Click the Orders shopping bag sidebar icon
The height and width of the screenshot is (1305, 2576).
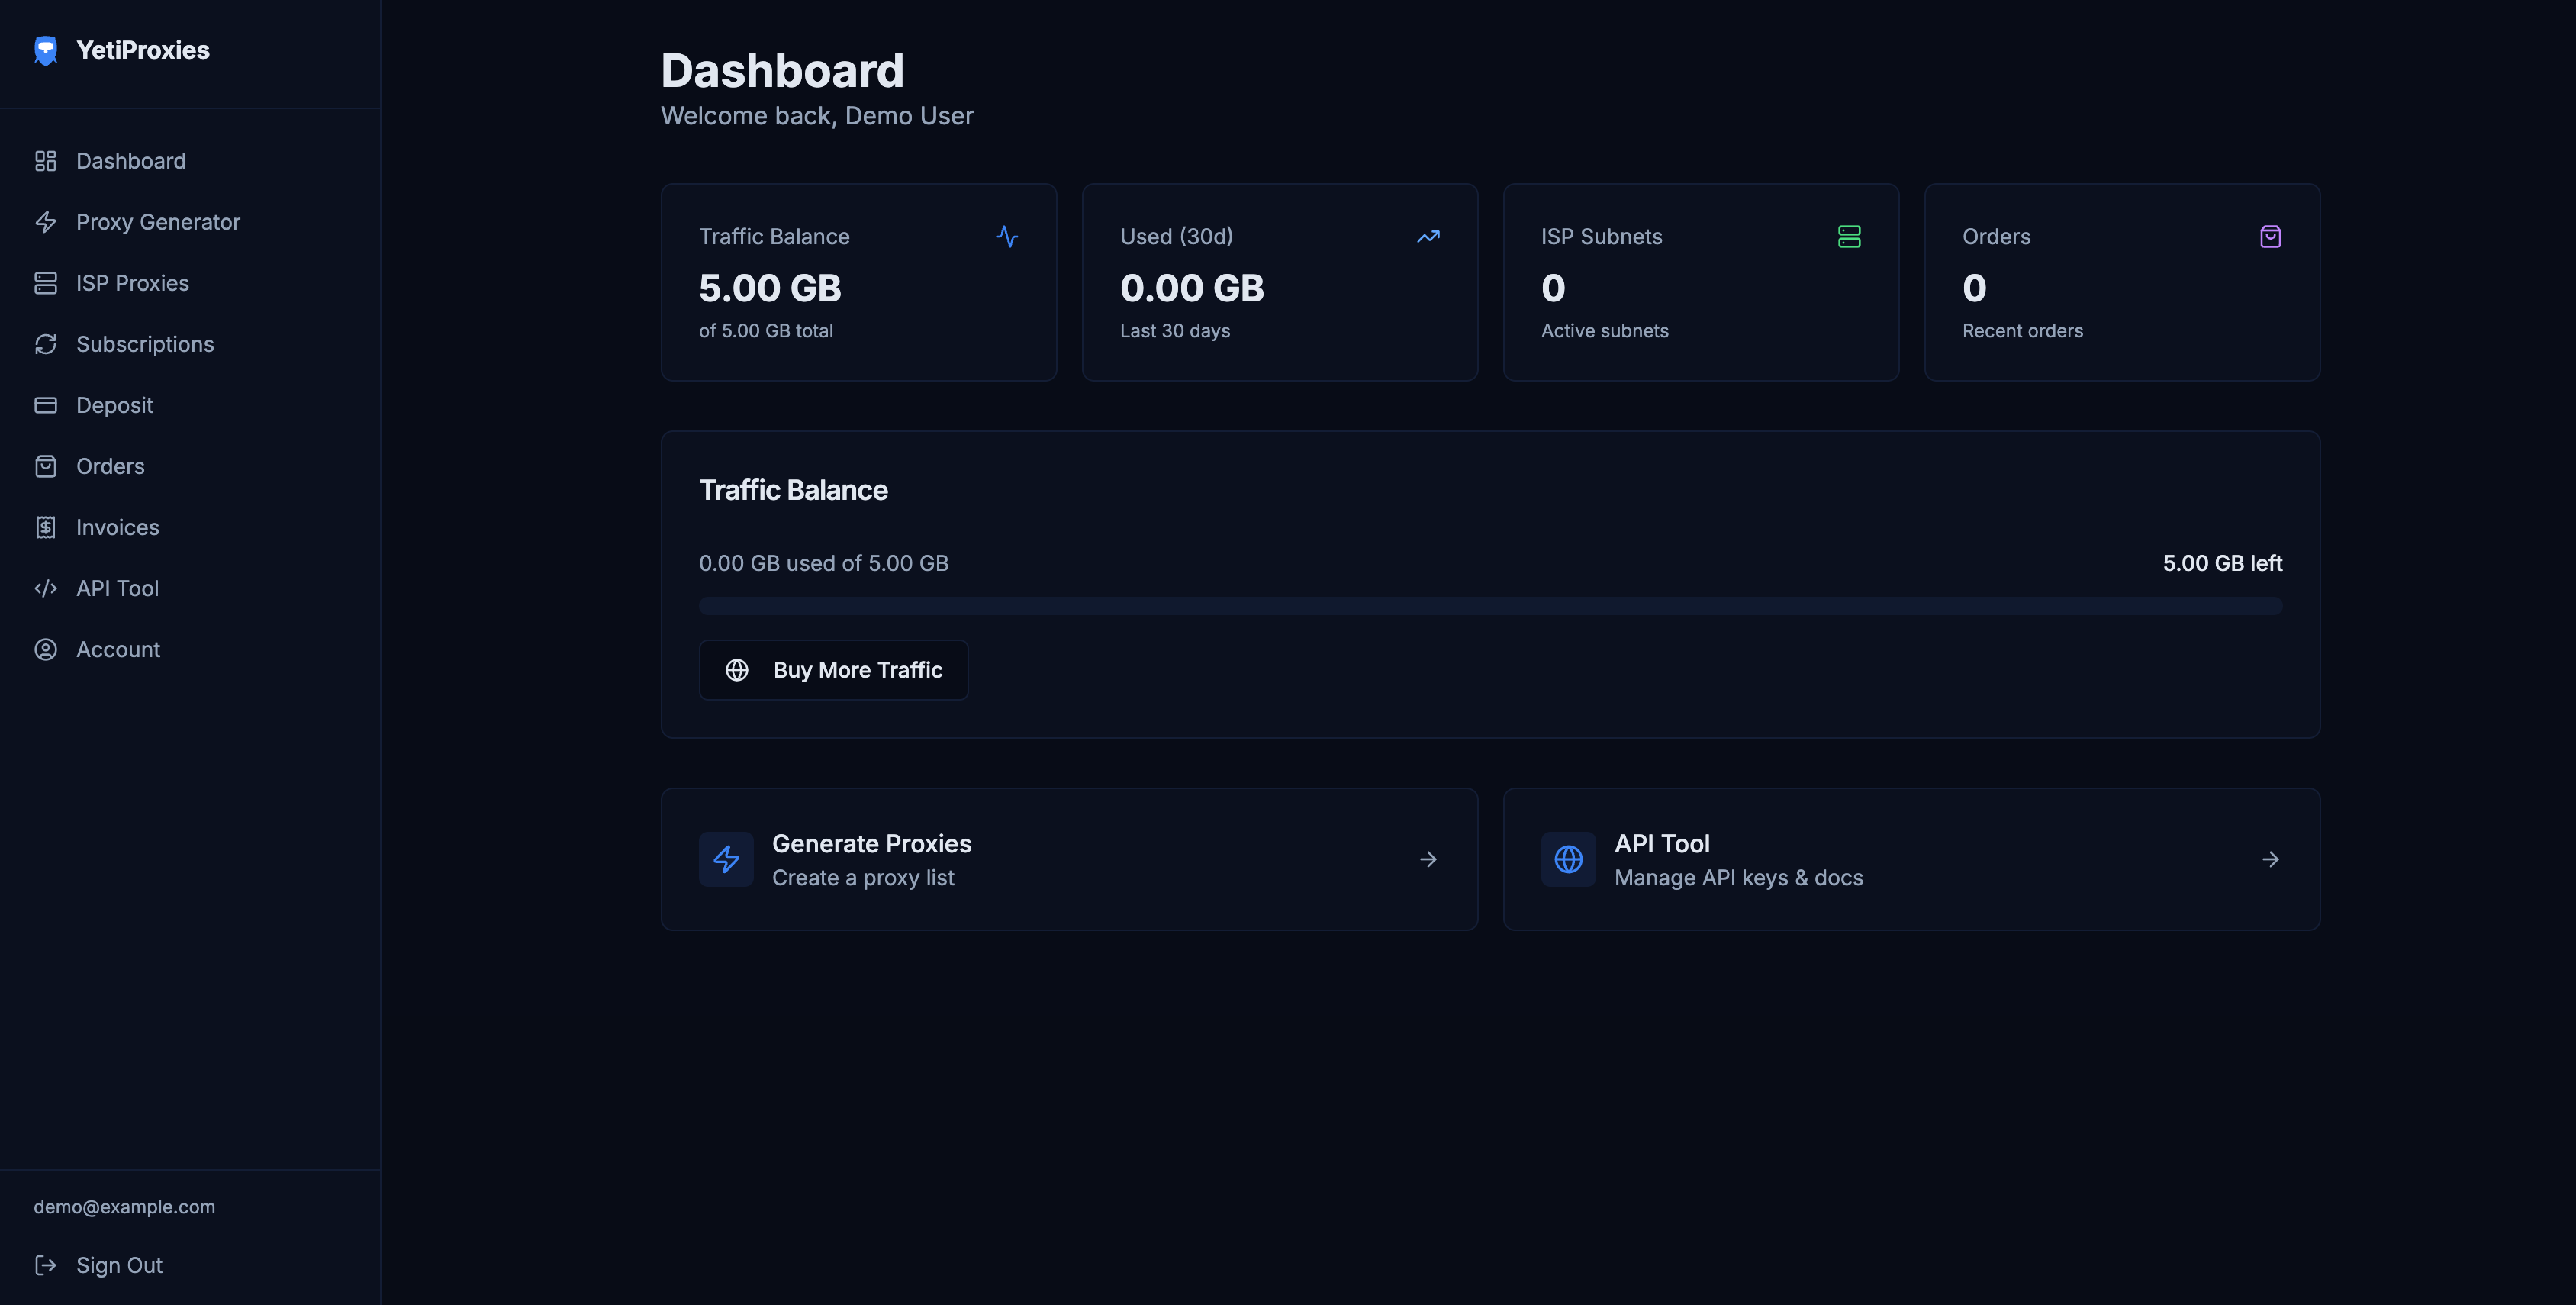click(x=46, y=466)
